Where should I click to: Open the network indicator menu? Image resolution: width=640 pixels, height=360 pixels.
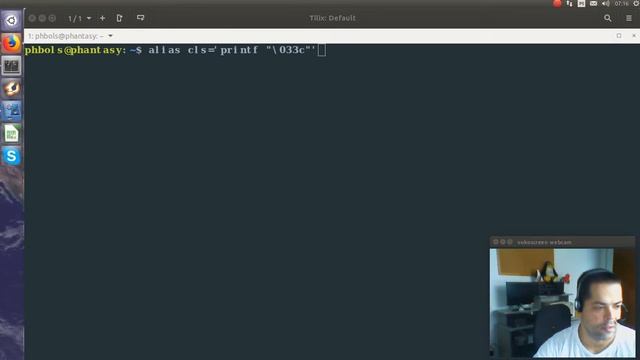coord(569,4)
